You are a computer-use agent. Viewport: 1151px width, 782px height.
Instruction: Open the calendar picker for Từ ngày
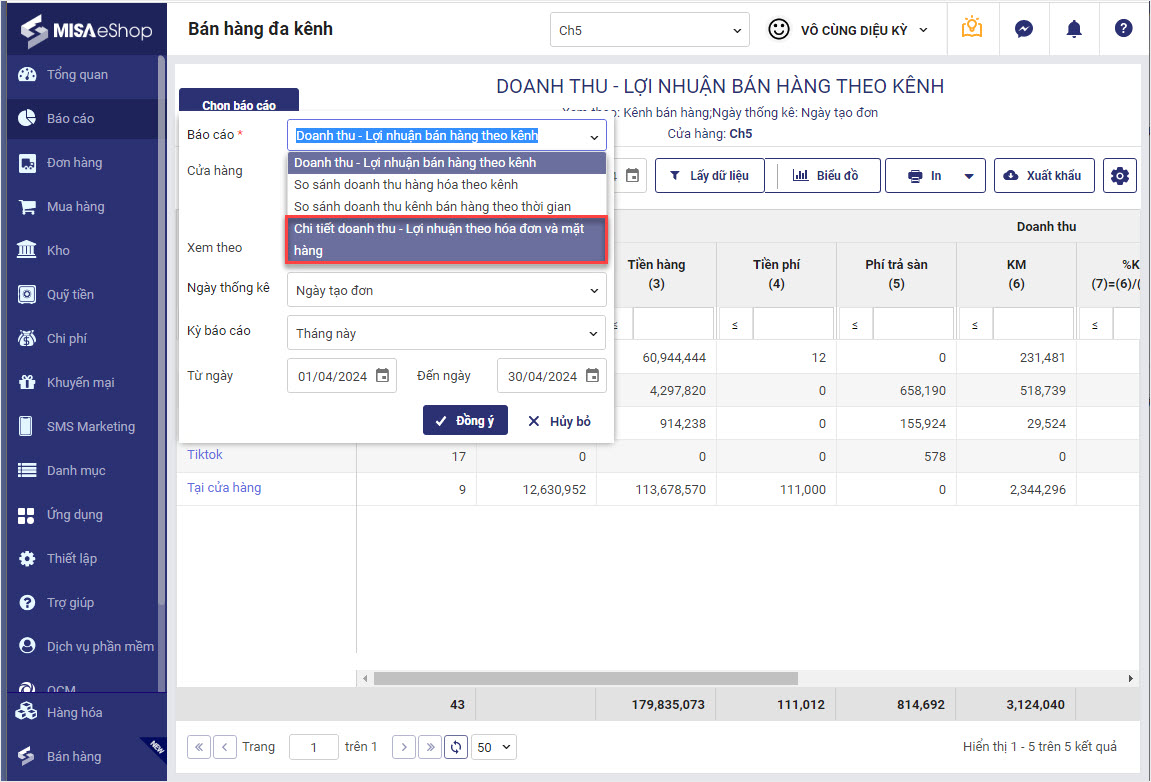382,375
